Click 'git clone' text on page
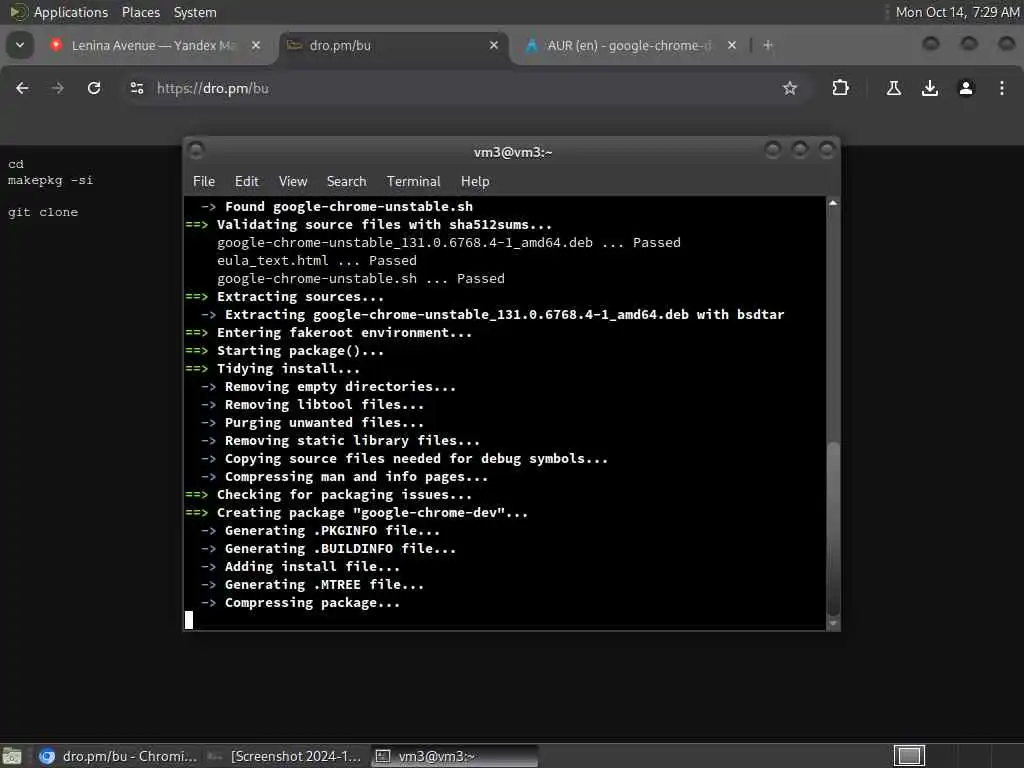Image resolution: width=1024 pixels, height=768 pixels. click(43, 212)
